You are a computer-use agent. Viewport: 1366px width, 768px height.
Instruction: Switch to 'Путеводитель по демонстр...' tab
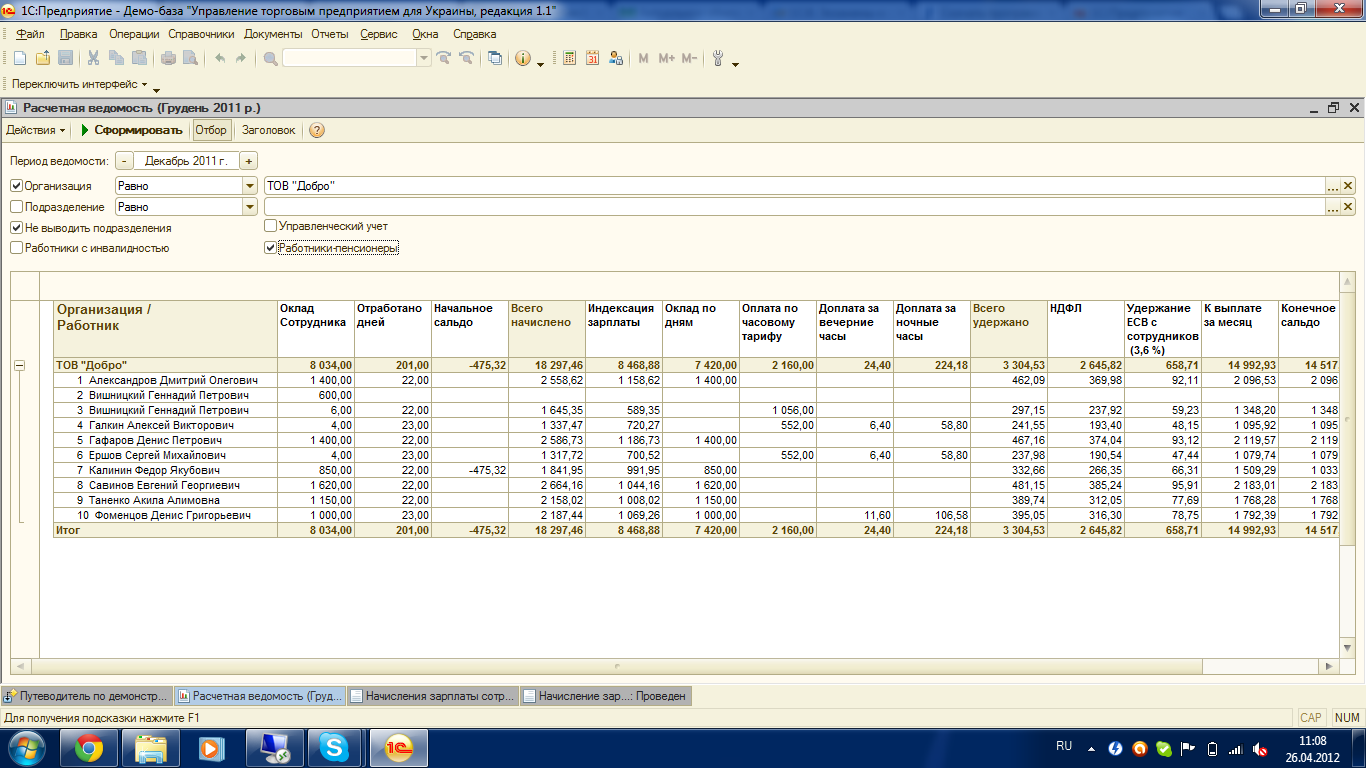(x=87, y=696)
